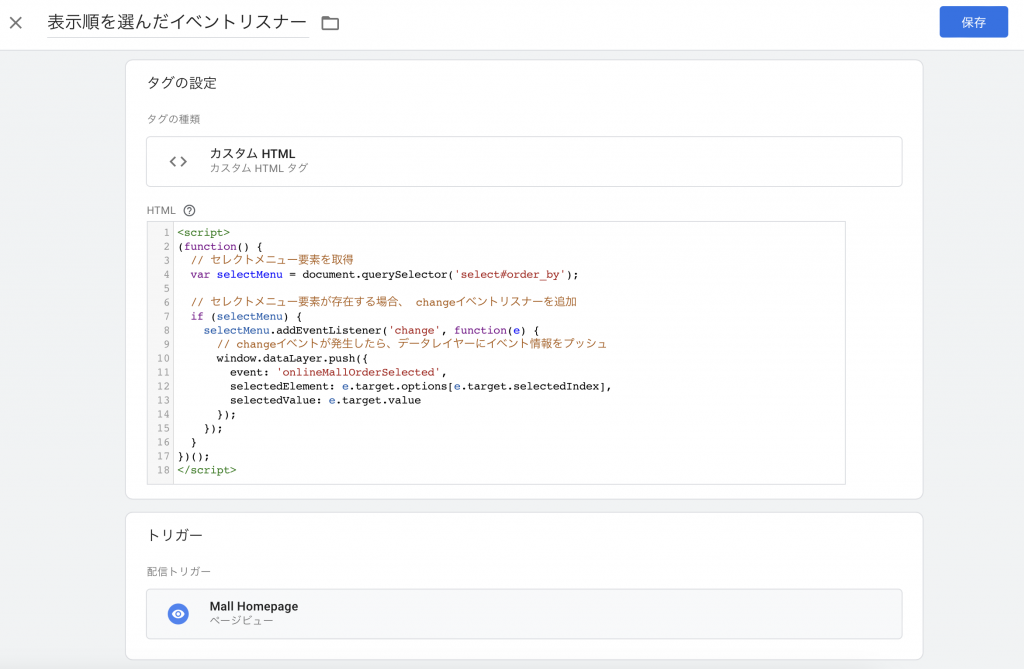
Task: Click the タグの設定 heading
Action: click(x=182, y=83)
